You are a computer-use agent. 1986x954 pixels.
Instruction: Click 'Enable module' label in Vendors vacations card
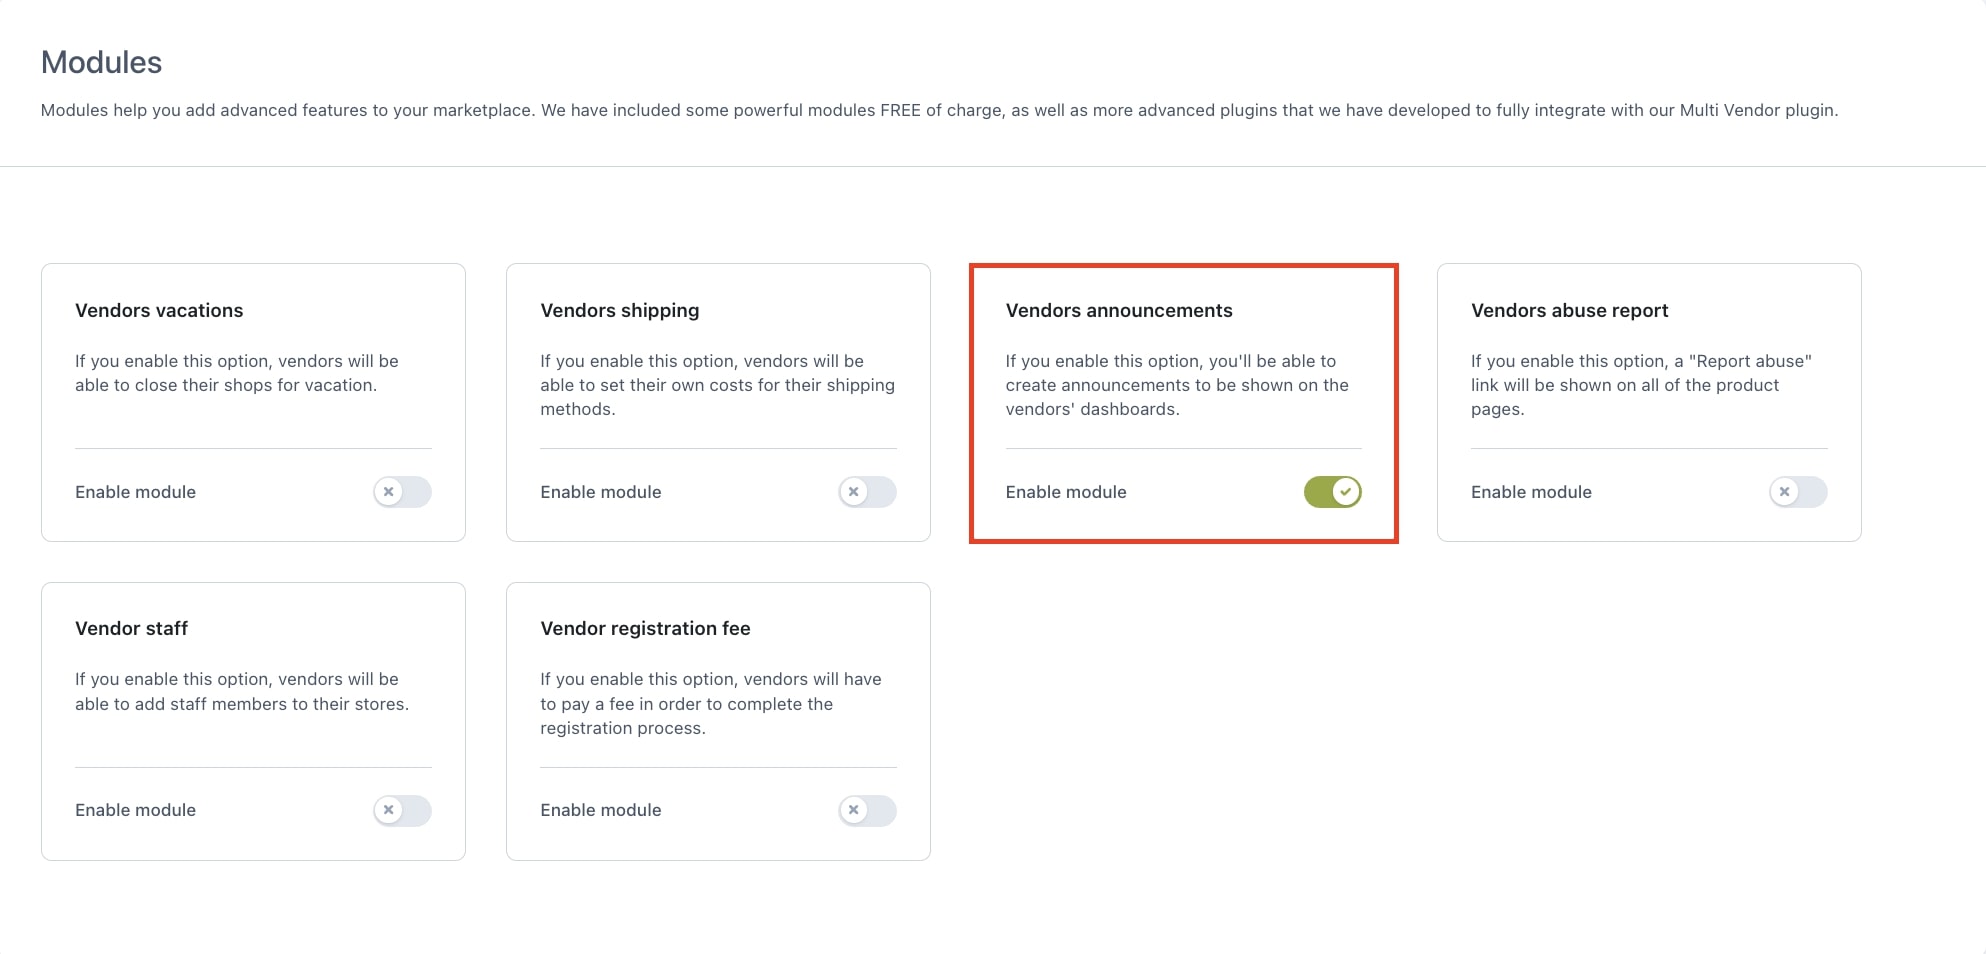(135, 492)
